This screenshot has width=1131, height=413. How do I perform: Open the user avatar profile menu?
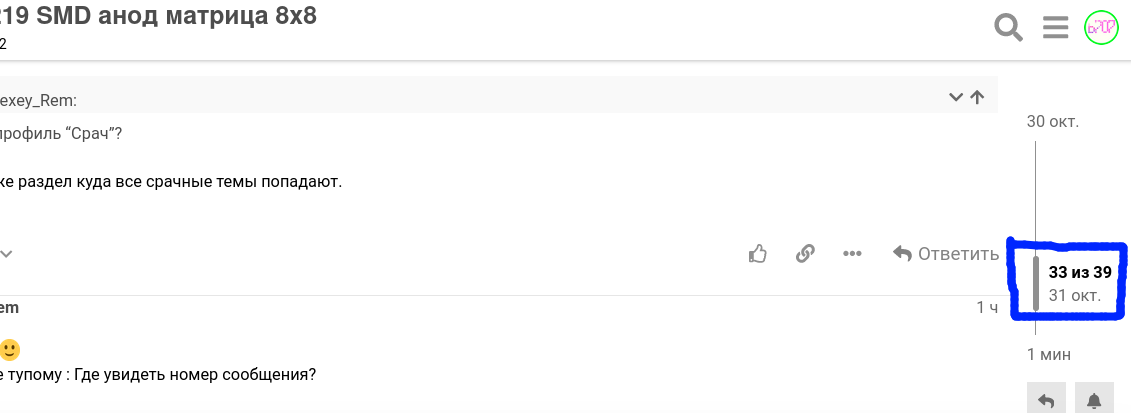[1101, 28]
